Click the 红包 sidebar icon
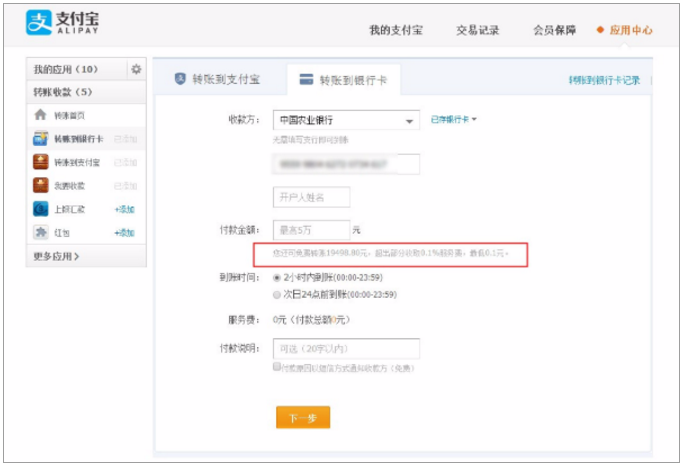 point(40,232)
